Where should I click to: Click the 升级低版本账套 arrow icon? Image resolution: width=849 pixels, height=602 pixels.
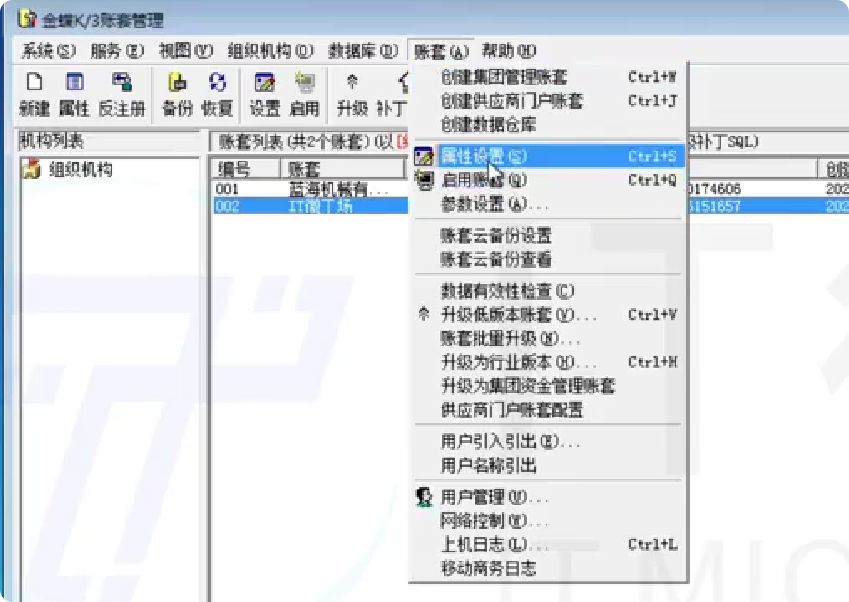[423, 314]
